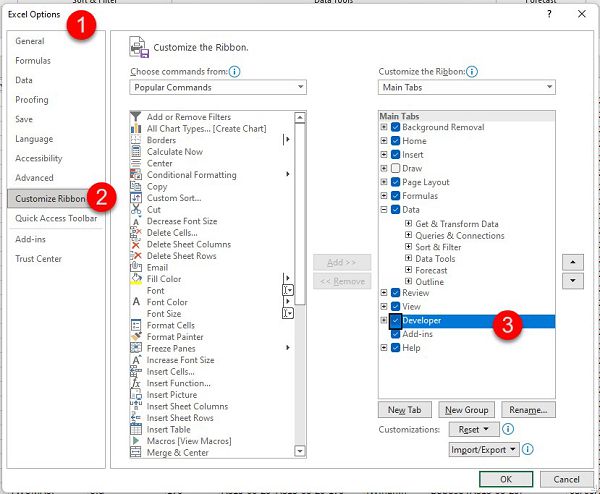
Task: Uncheck the View tab checkbox
Action: tap(395, 307)
